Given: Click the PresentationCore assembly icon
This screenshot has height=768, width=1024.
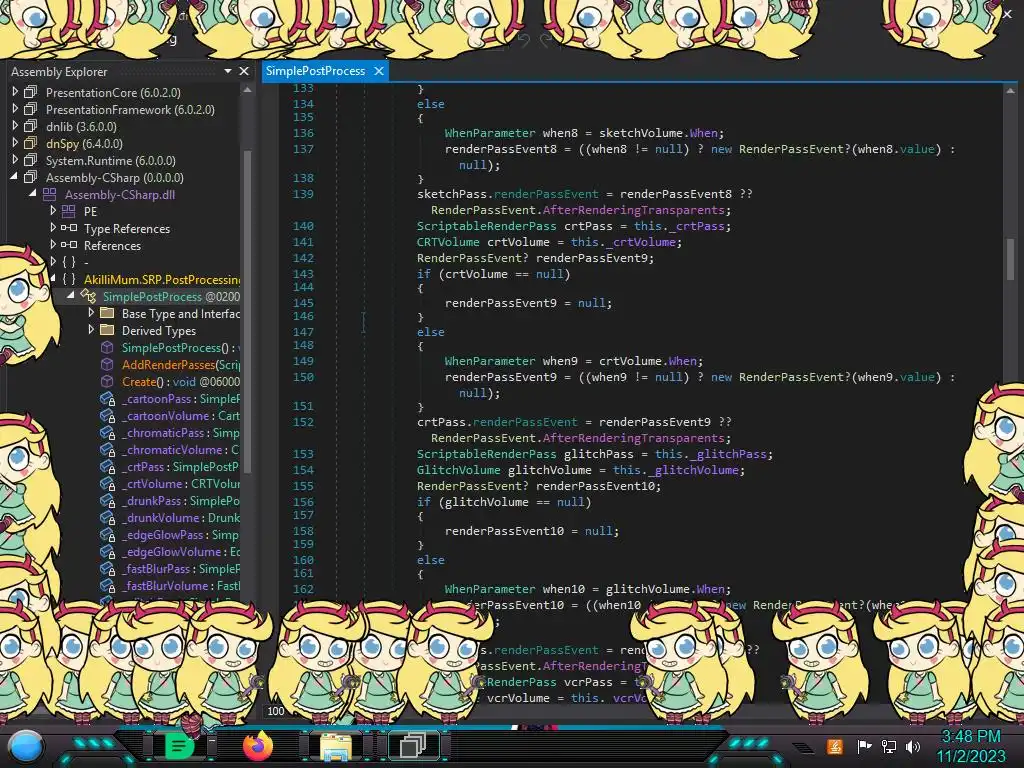Looking at the screenshot, I should [x=31, y=92].
